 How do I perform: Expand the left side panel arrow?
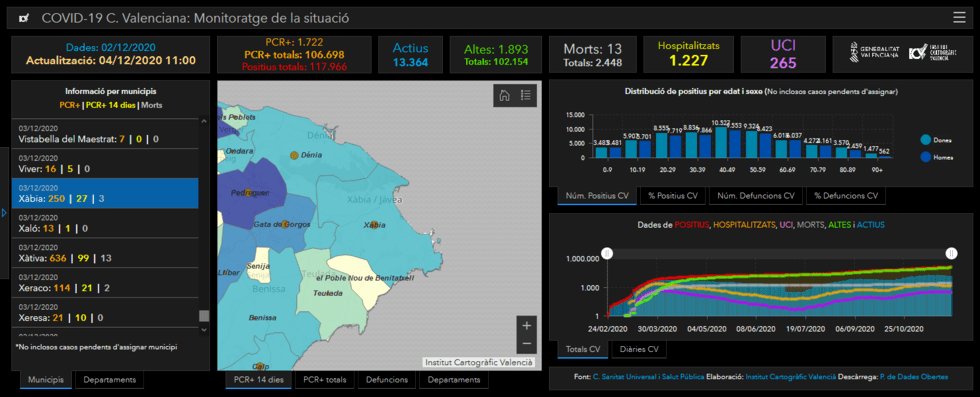tap(4, 213)
